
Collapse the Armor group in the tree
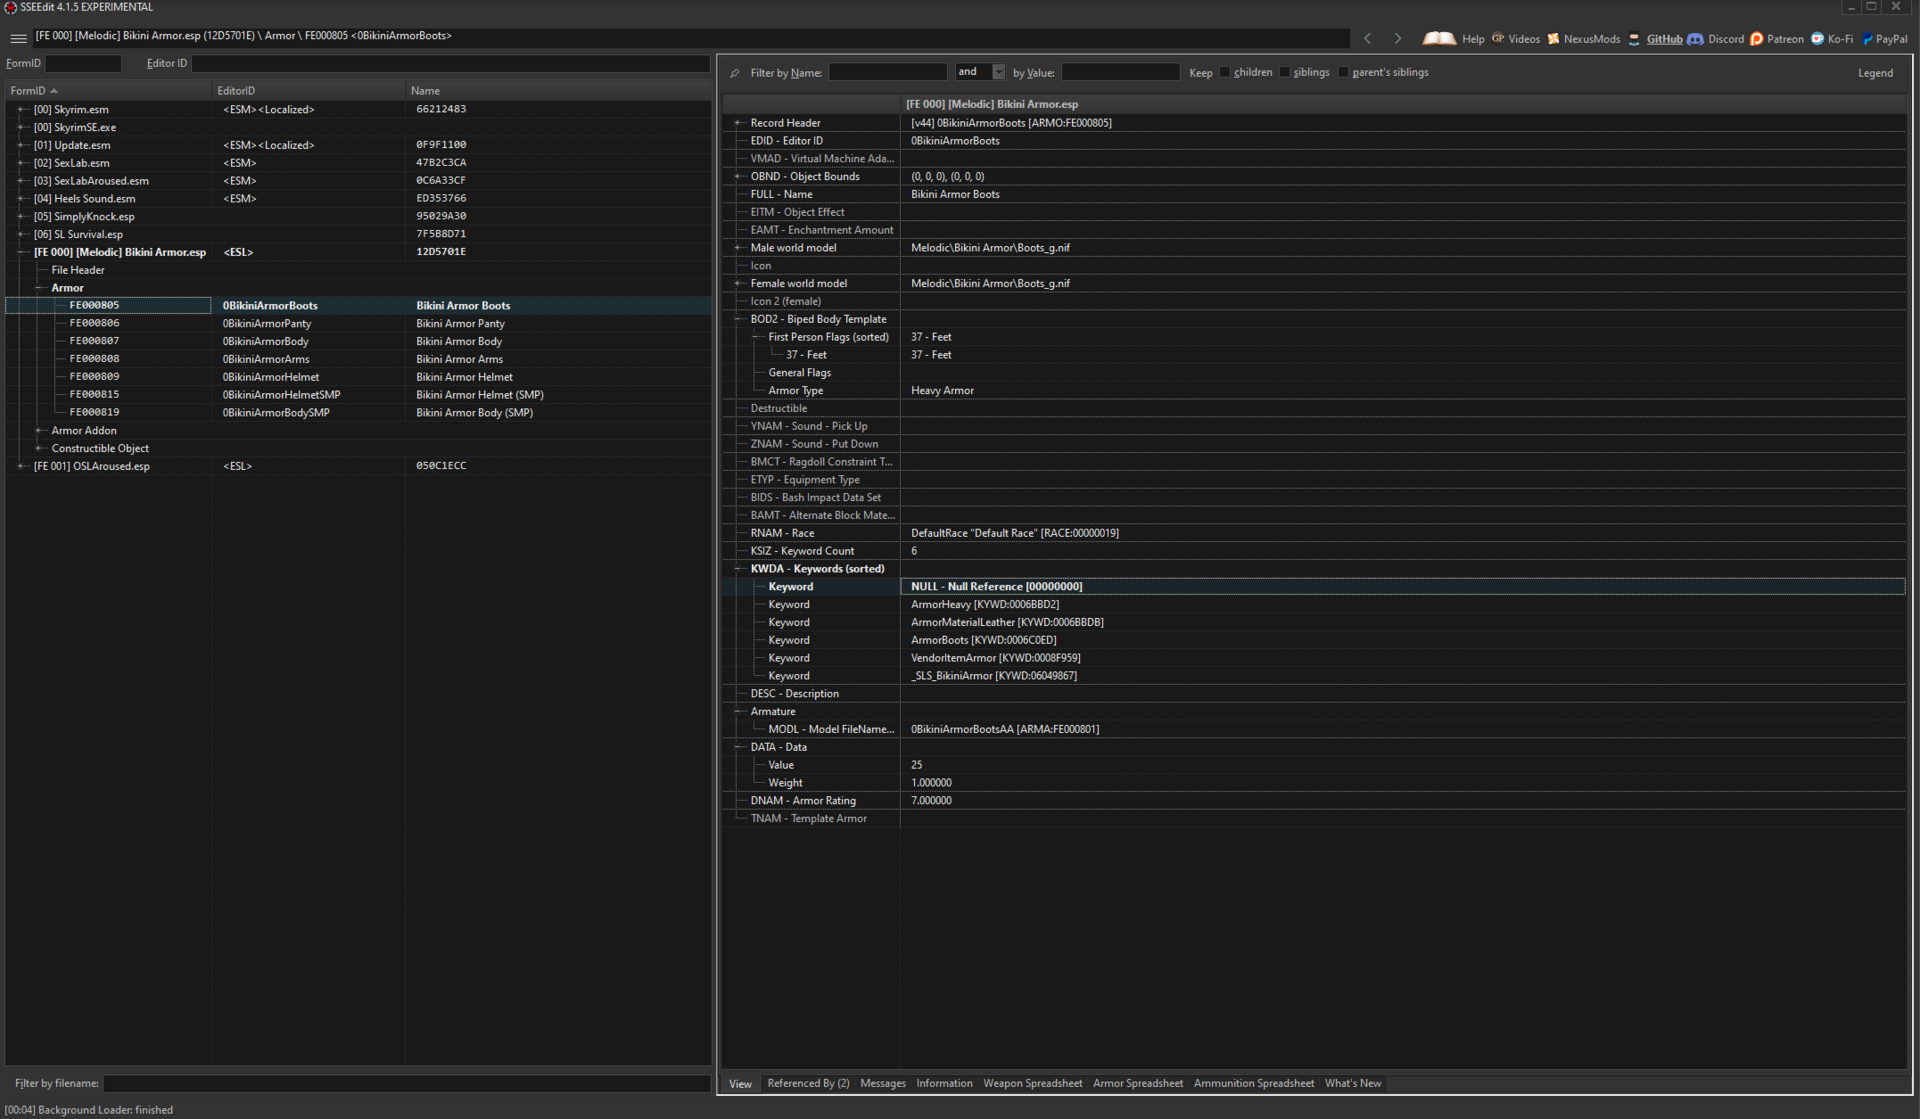(x=38, y=288)
